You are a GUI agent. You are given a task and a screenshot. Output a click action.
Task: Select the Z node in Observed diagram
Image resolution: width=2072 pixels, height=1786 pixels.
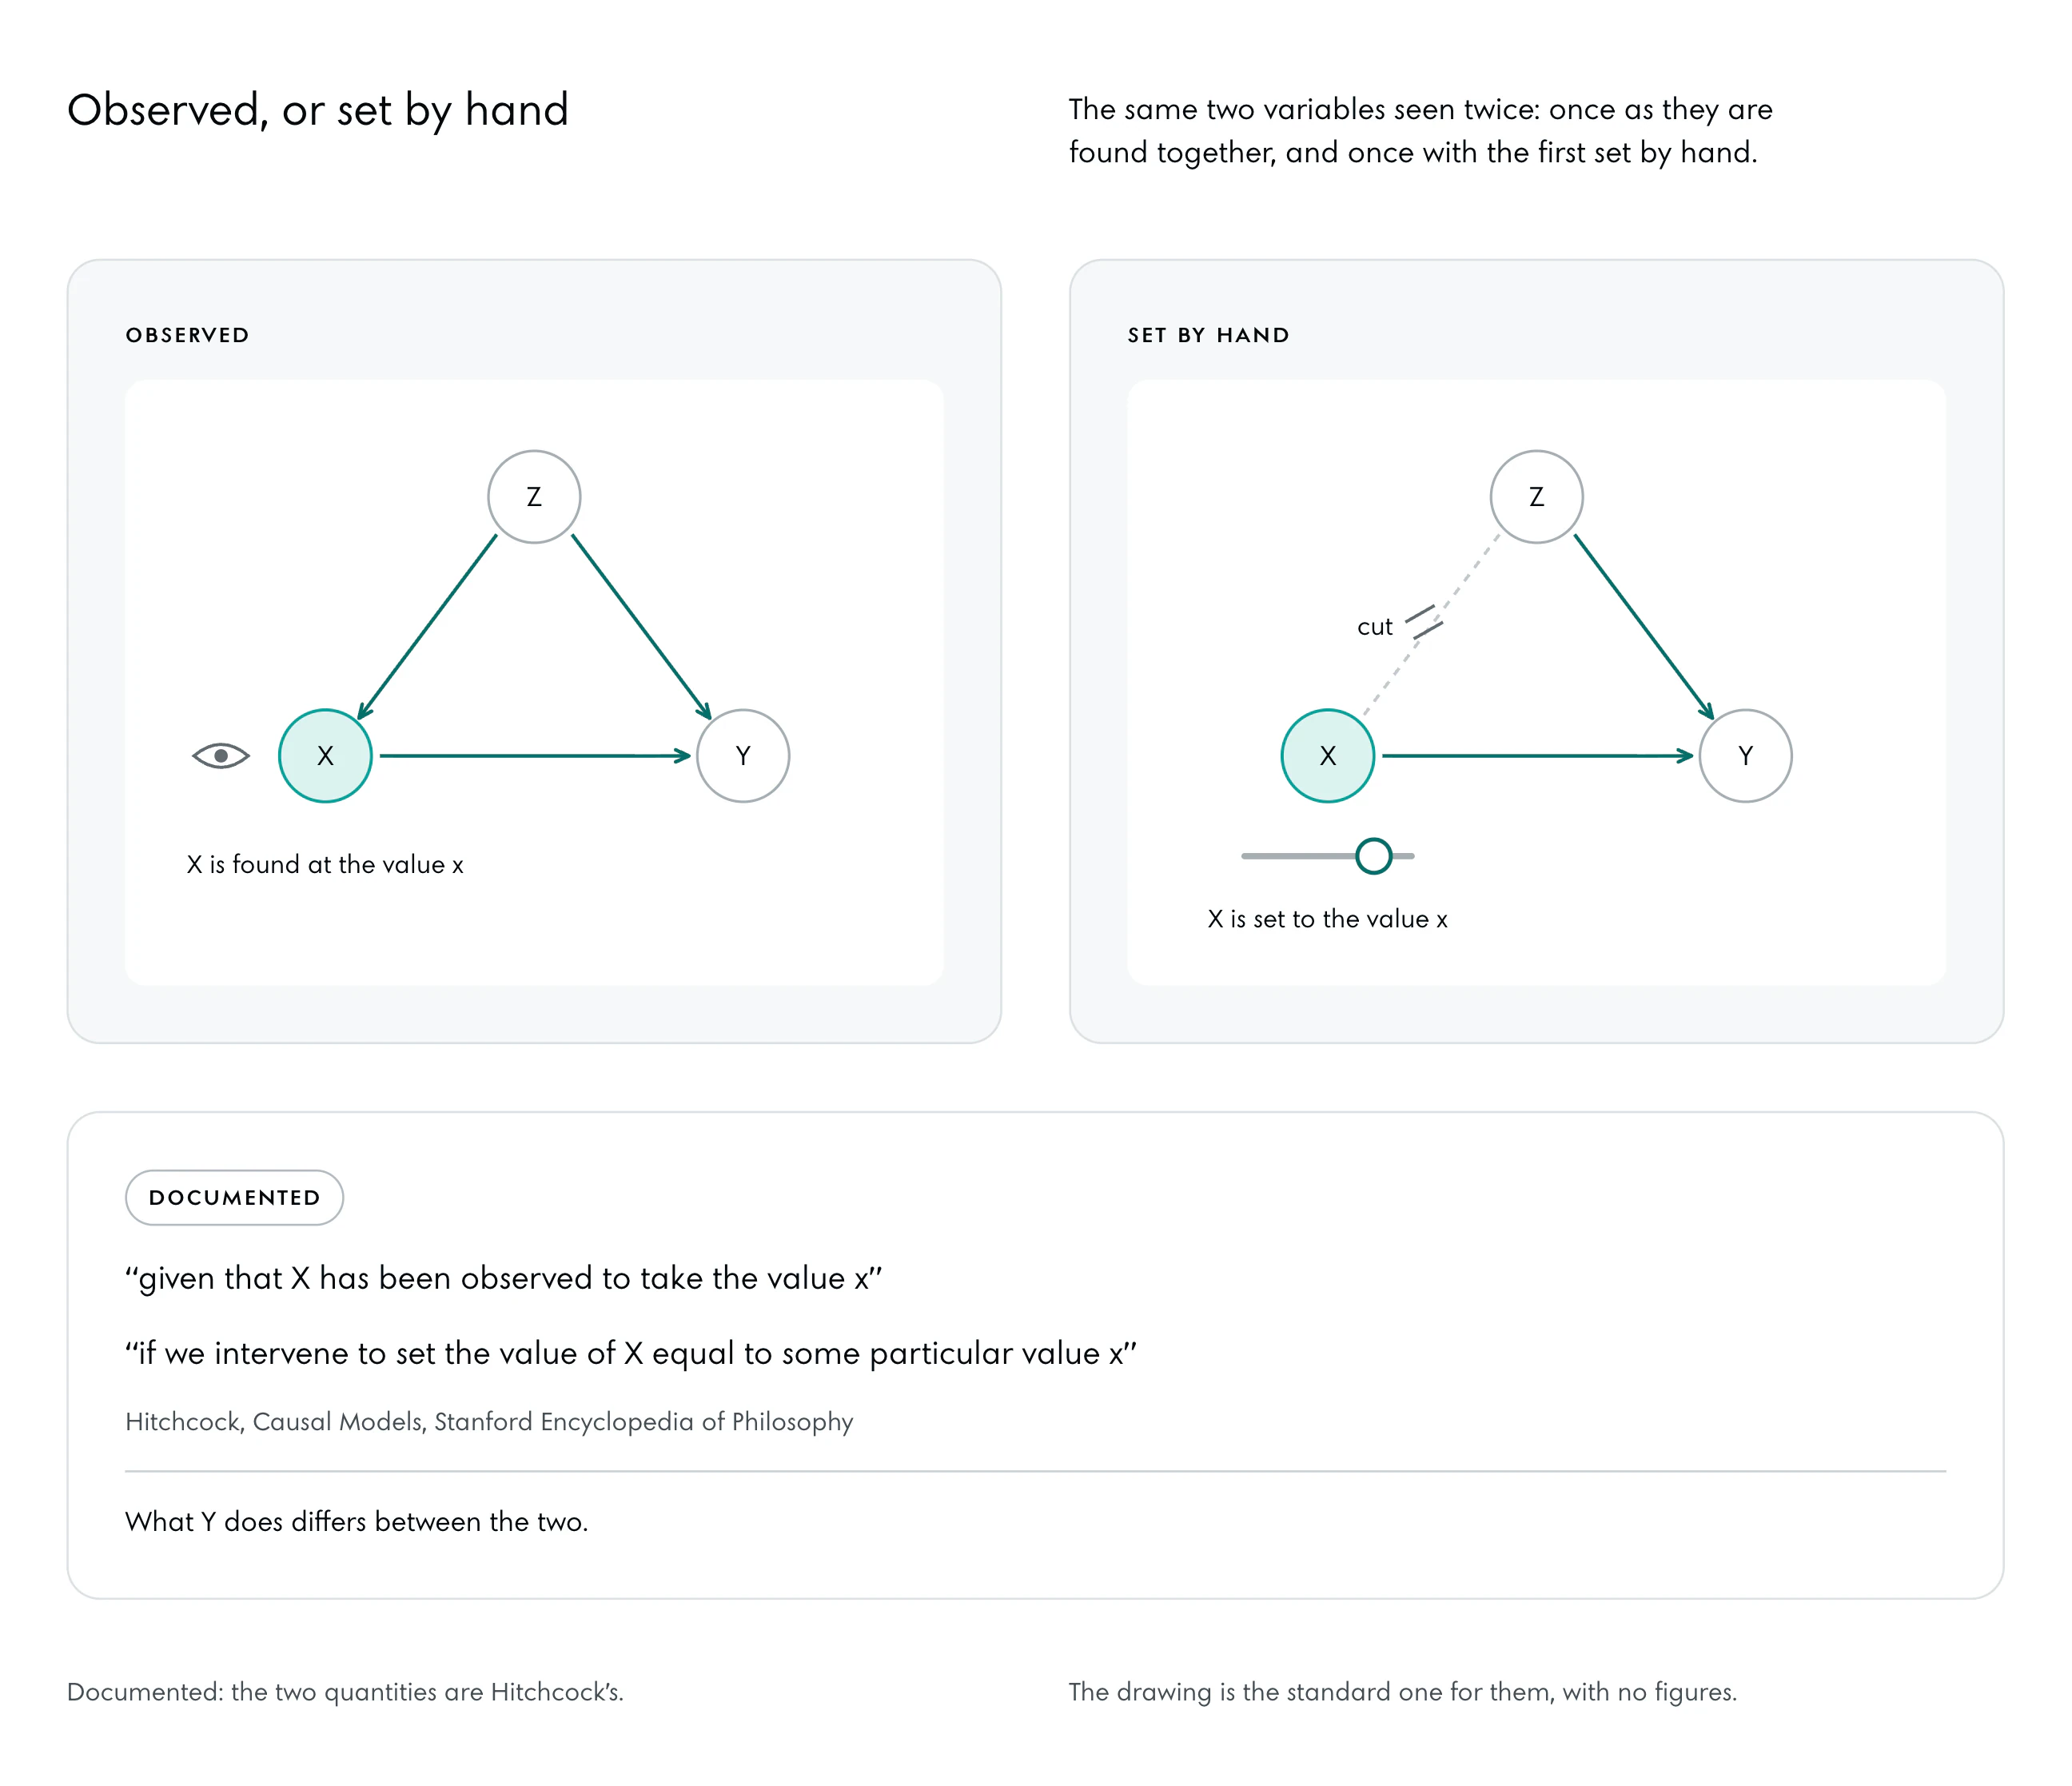pos(534,497)
